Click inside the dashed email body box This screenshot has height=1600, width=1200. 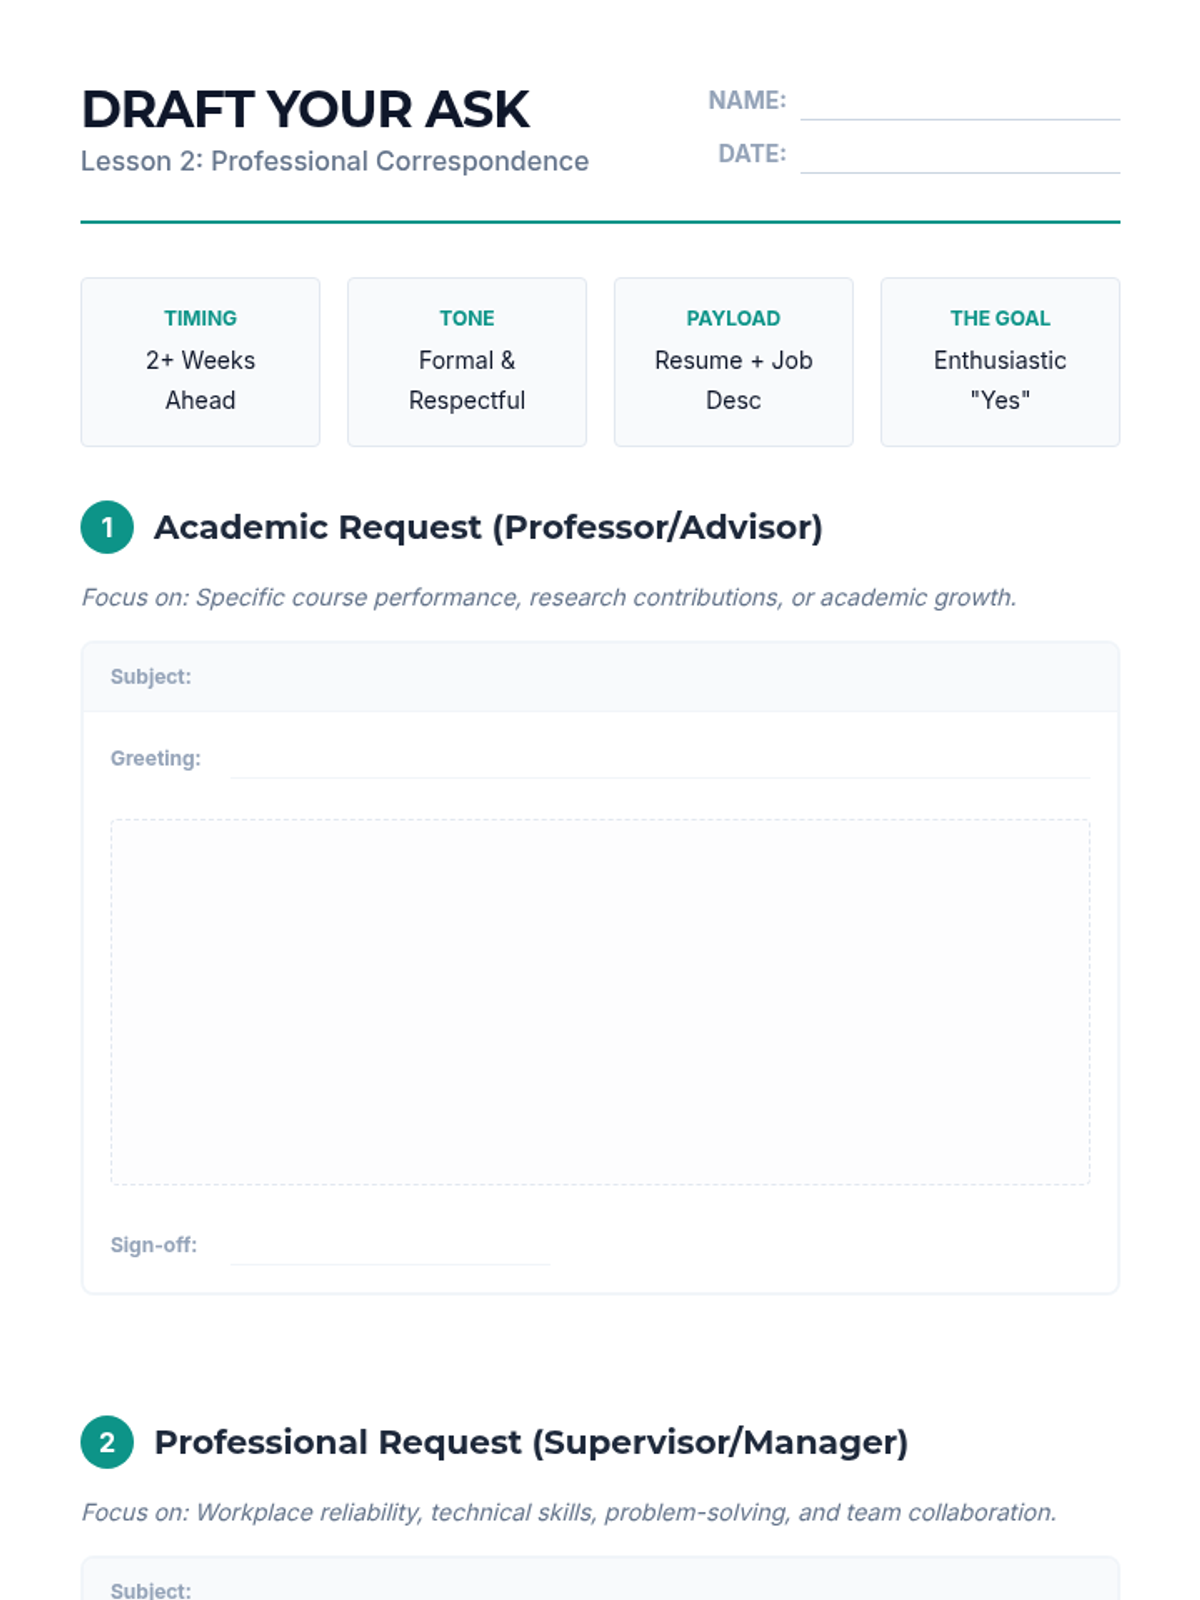pyautogui.click(x=600, y=1002)
